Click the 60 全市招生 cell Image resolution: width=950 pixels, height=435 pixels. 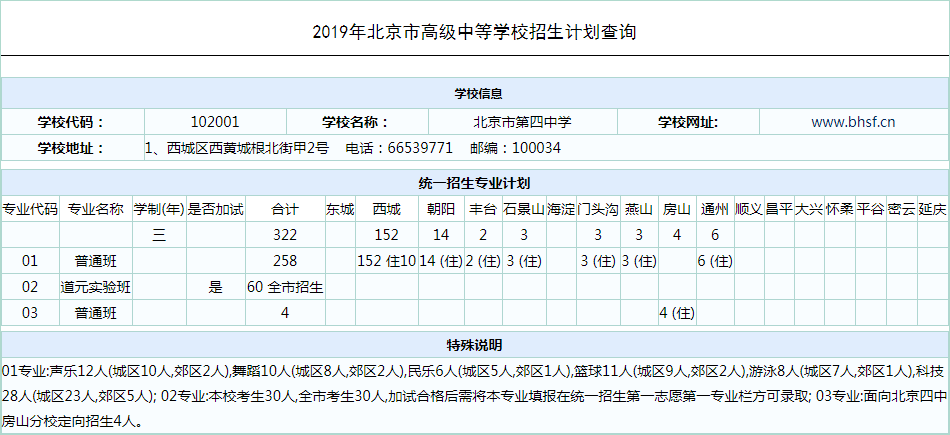click(x=285, y=287)
